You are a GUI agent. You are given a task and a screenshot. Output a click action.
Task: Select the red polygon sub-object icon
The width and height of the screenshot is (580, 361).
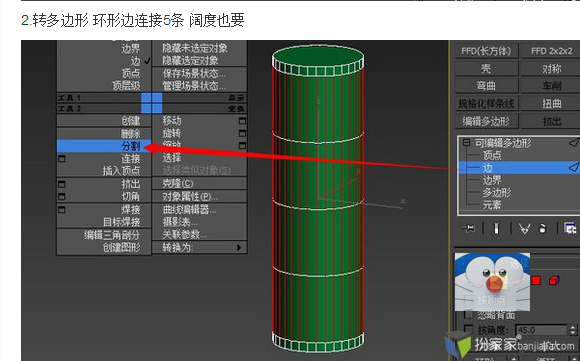coord(536,281)
